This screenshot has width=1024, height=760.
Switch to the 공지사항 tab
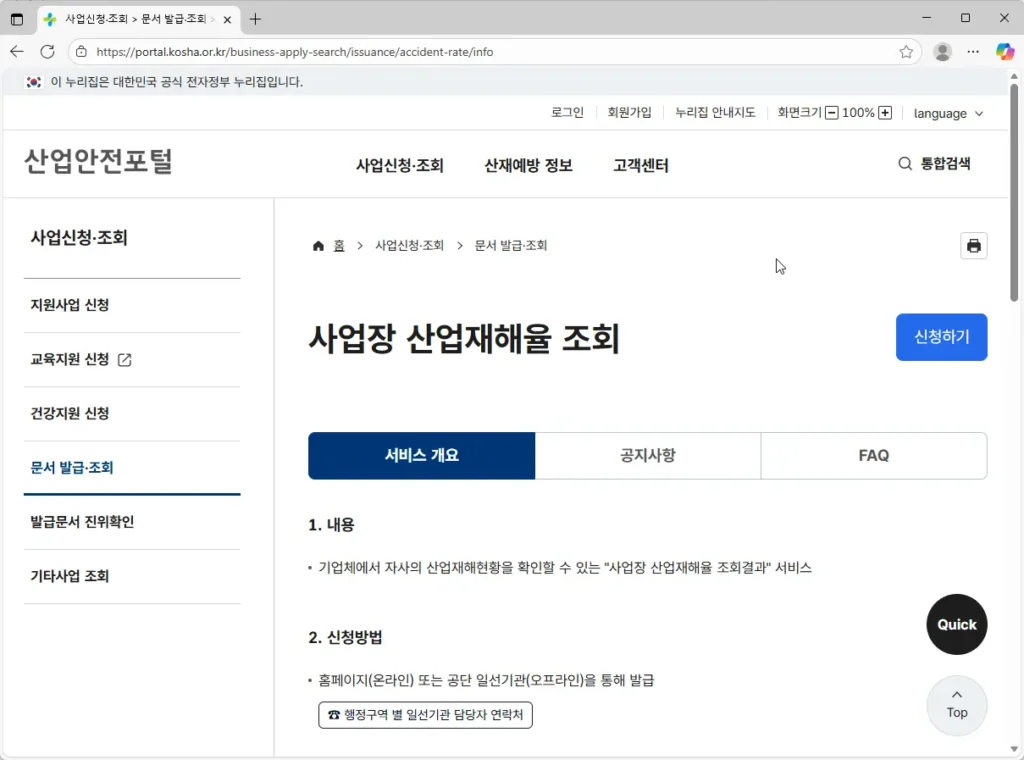click(647, 455)
